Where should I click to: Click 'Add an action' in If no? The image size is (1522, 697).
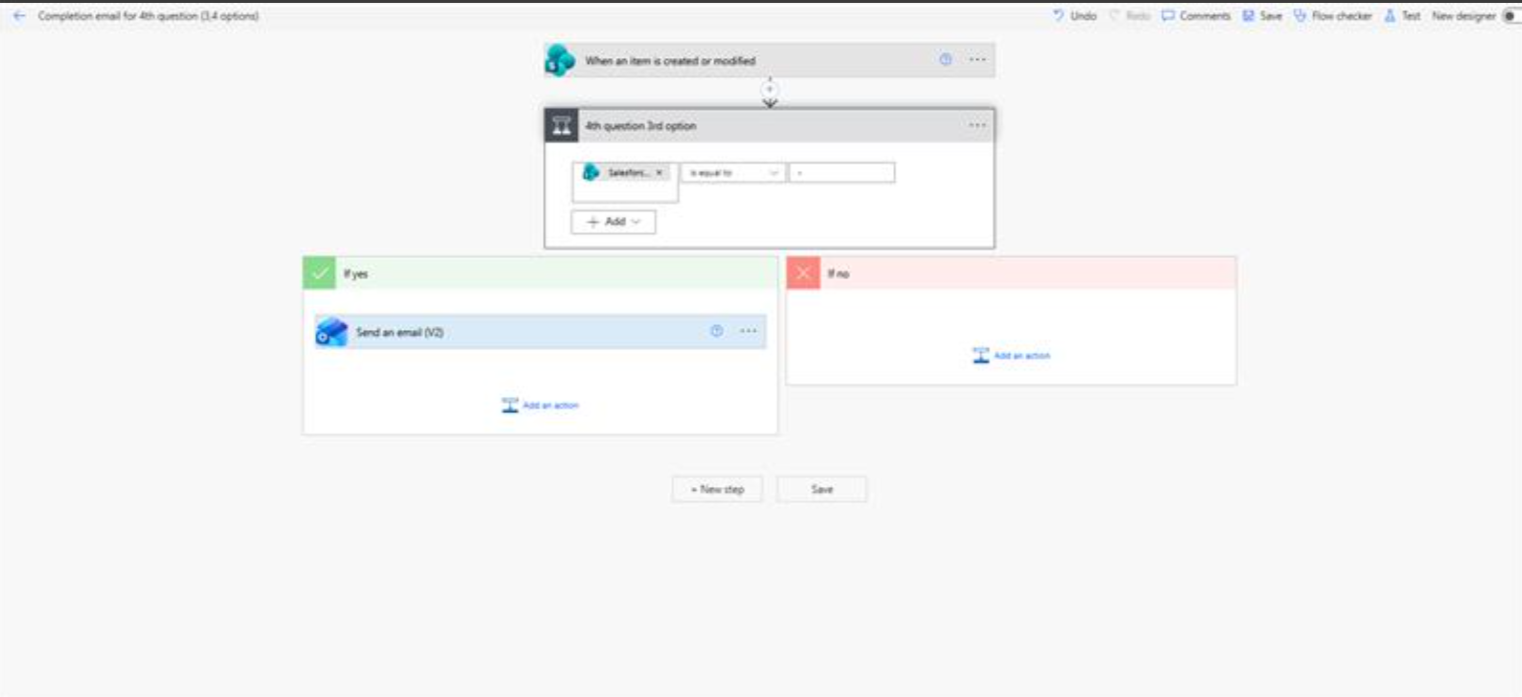1011,355
